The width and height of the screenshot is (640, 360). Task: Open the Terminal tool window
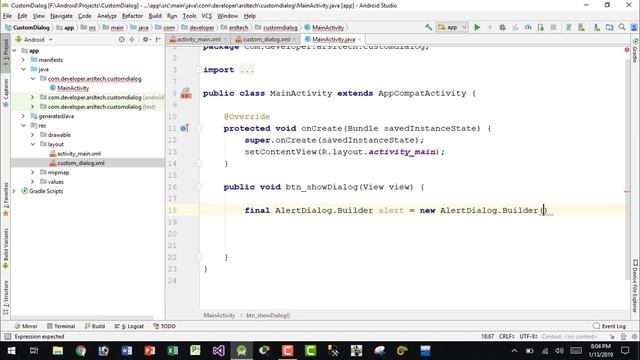[61, 326]
